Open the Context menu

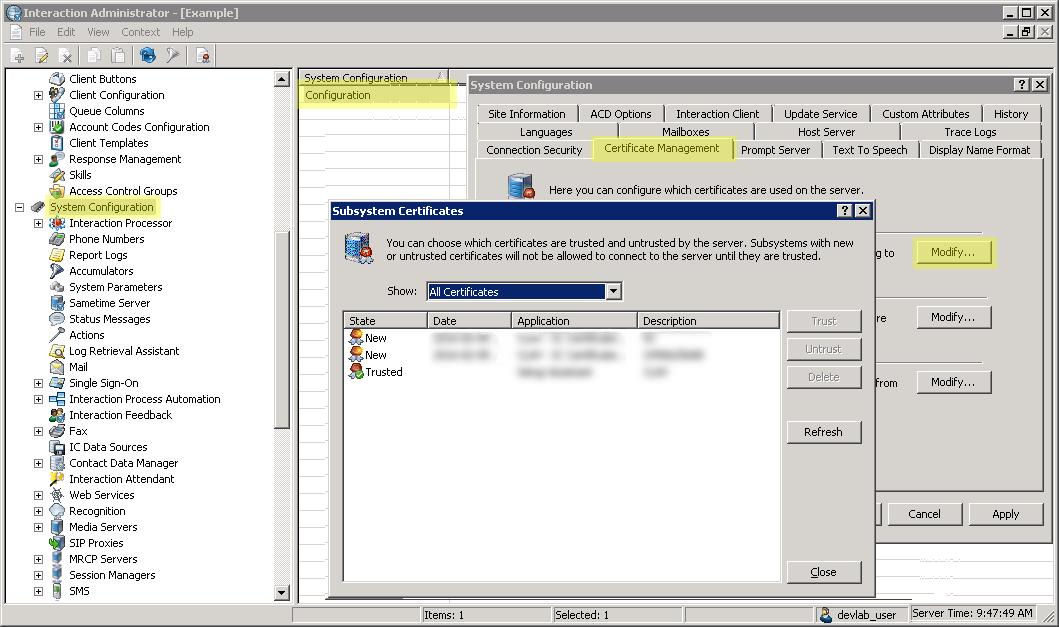pos(140,32)
